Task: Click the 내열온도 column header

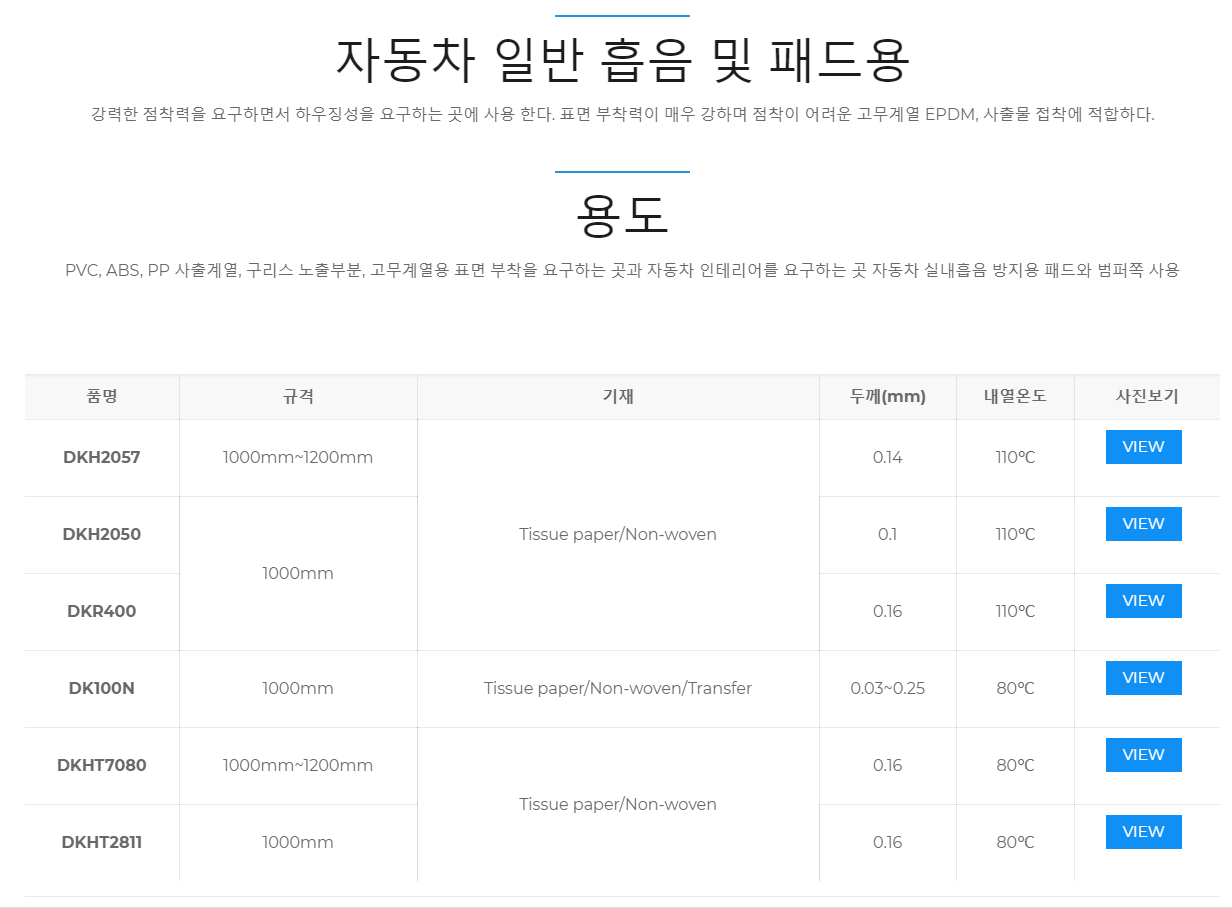Action: point(1015,396)
